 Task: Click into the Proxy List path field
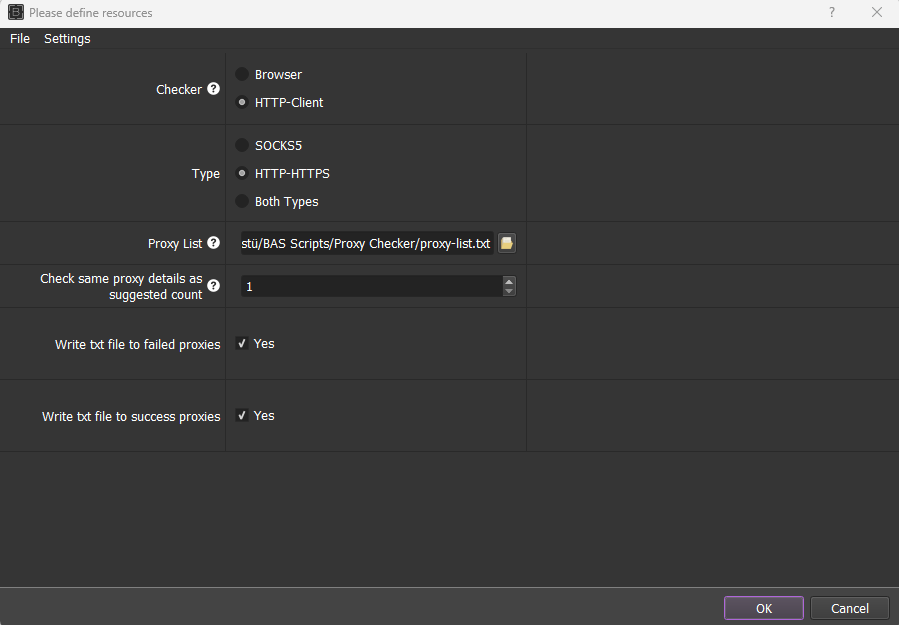(x=366, y=244)
